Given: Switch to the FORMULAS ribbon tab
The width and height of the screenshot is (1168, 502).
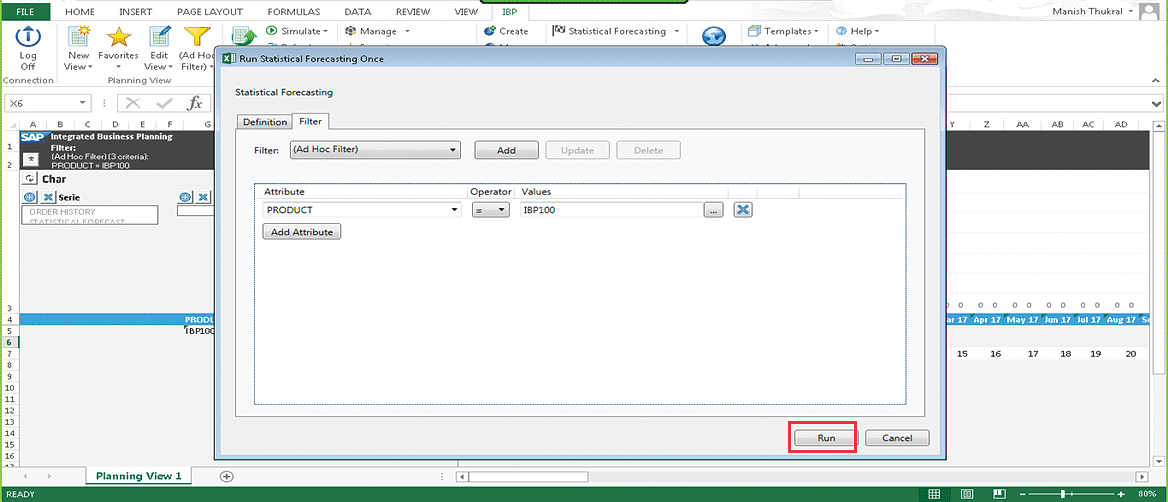Looking at the screenshot, I should [295, 12].
